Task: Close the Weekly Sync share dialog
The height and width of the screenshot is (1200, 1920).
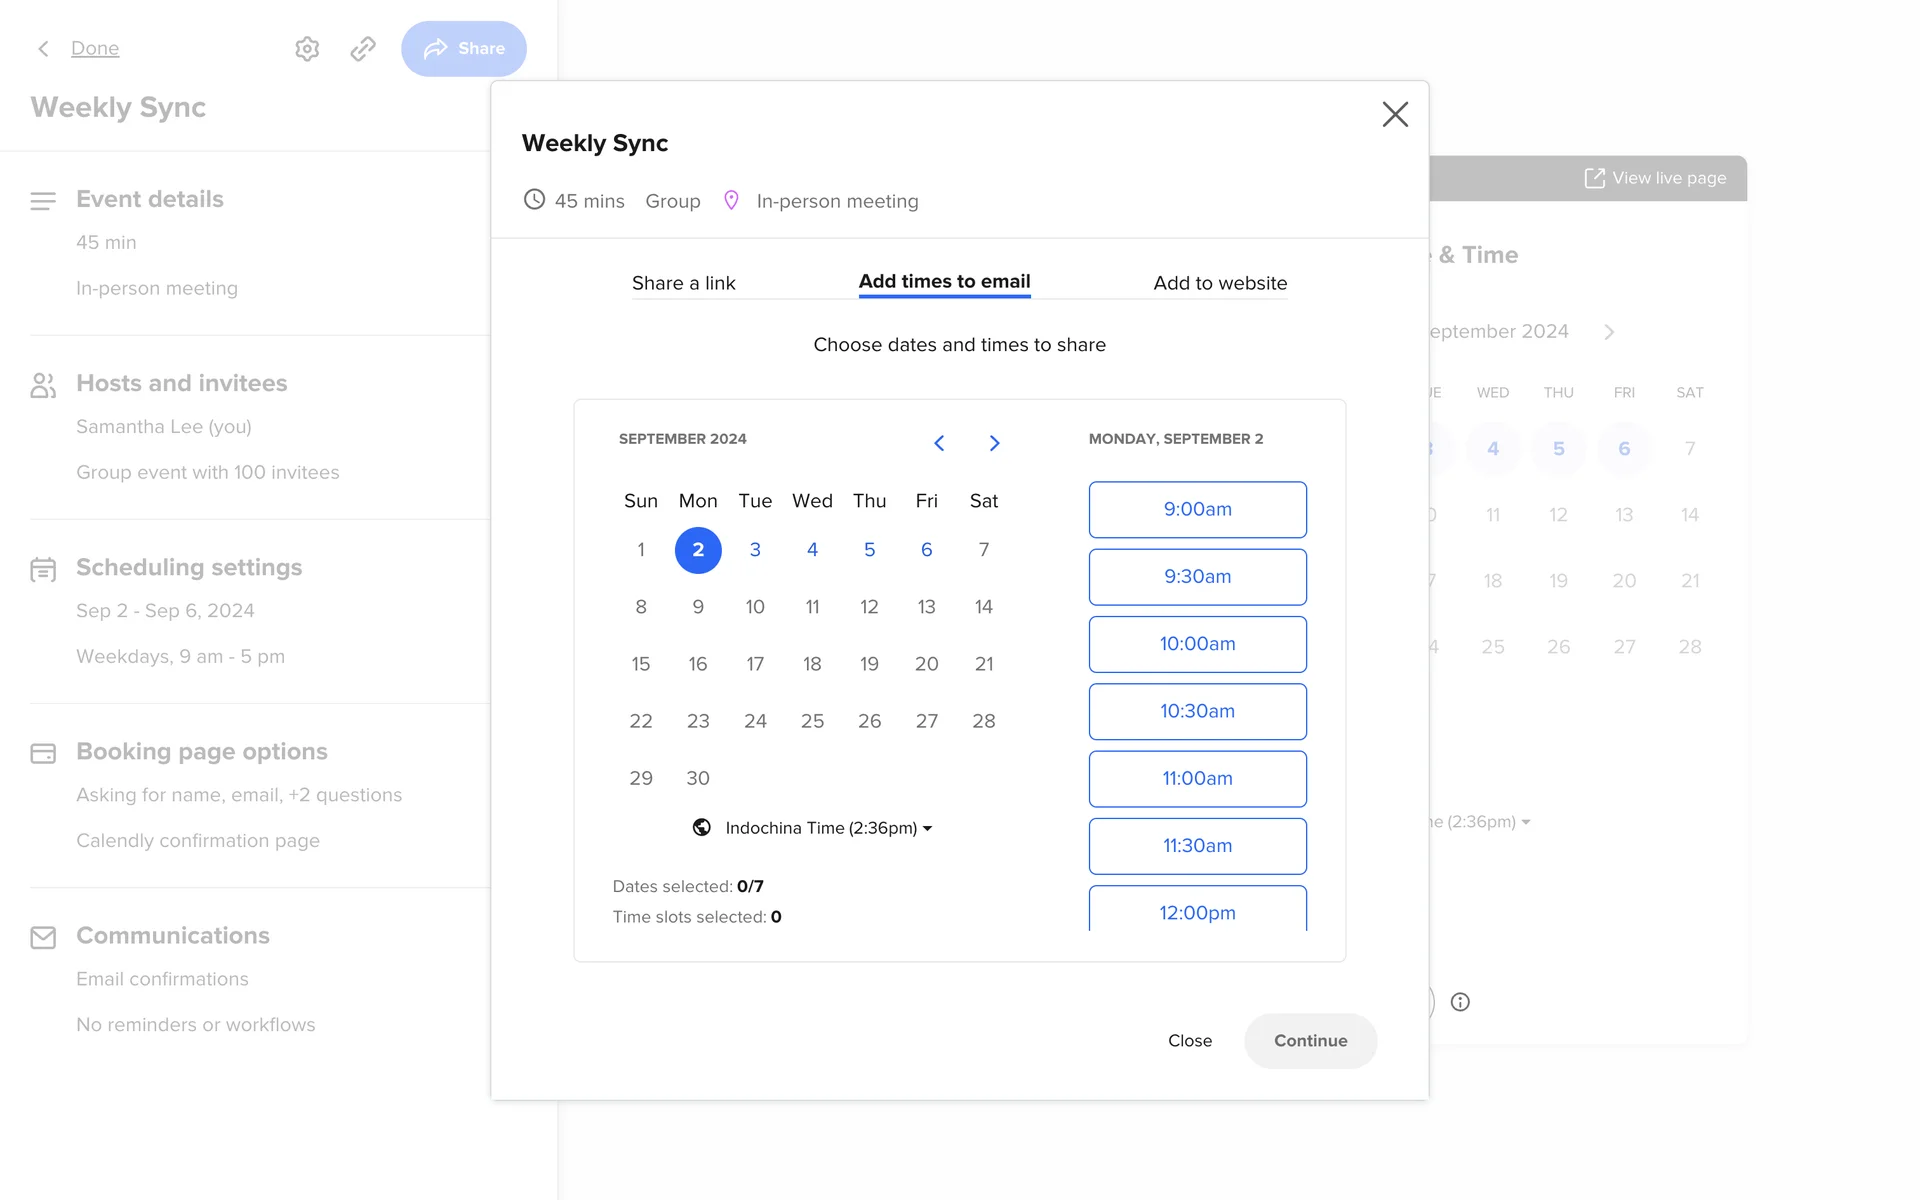Action: pos(1395,114)
